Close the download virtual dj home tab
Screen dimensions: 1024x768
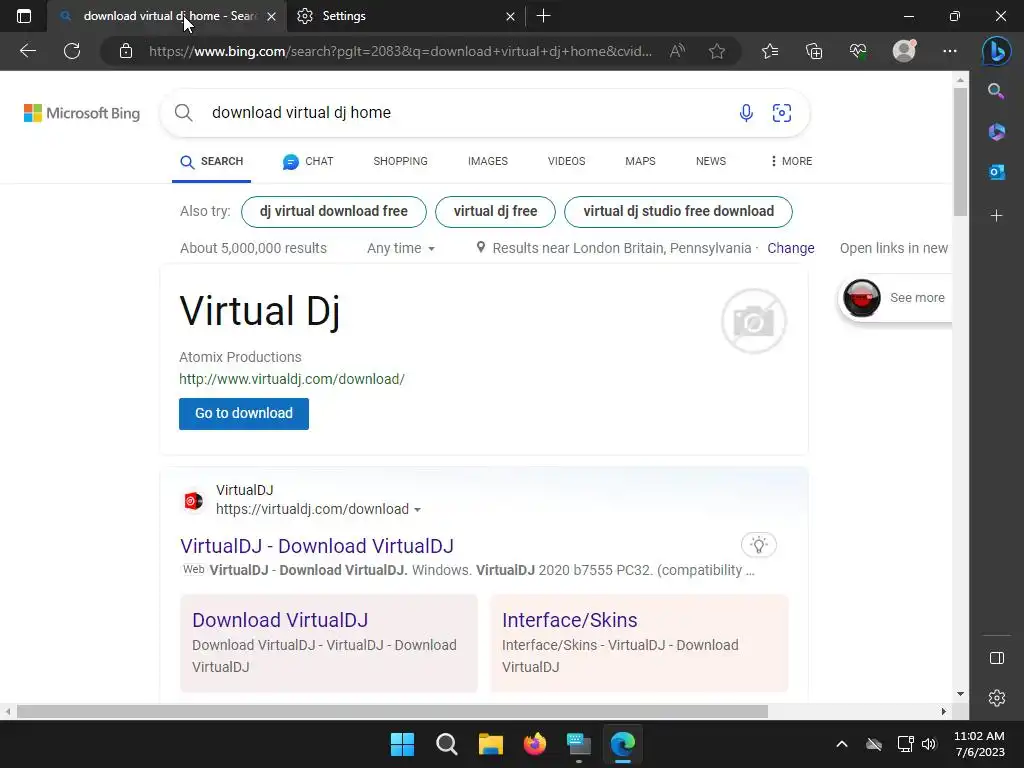pos(271,16)
